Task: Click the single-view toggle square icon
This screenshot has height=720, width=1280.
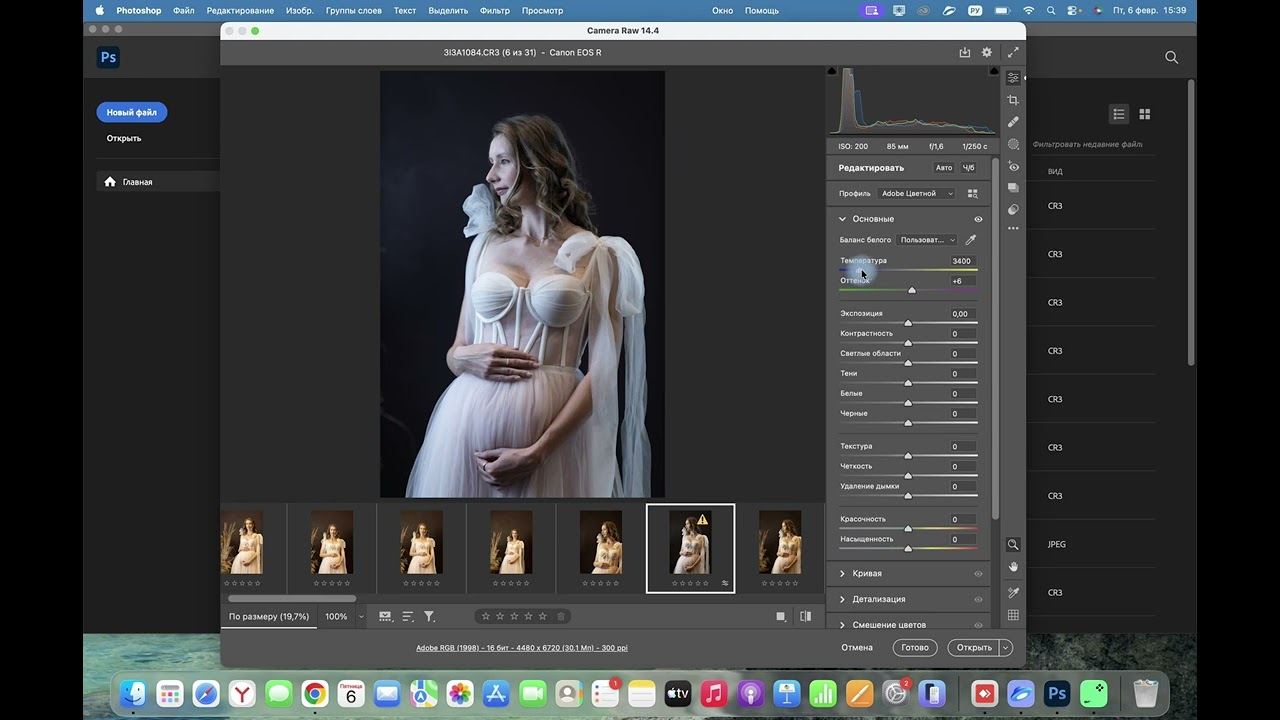Action: pyautogui.click(x=781, y=616)
